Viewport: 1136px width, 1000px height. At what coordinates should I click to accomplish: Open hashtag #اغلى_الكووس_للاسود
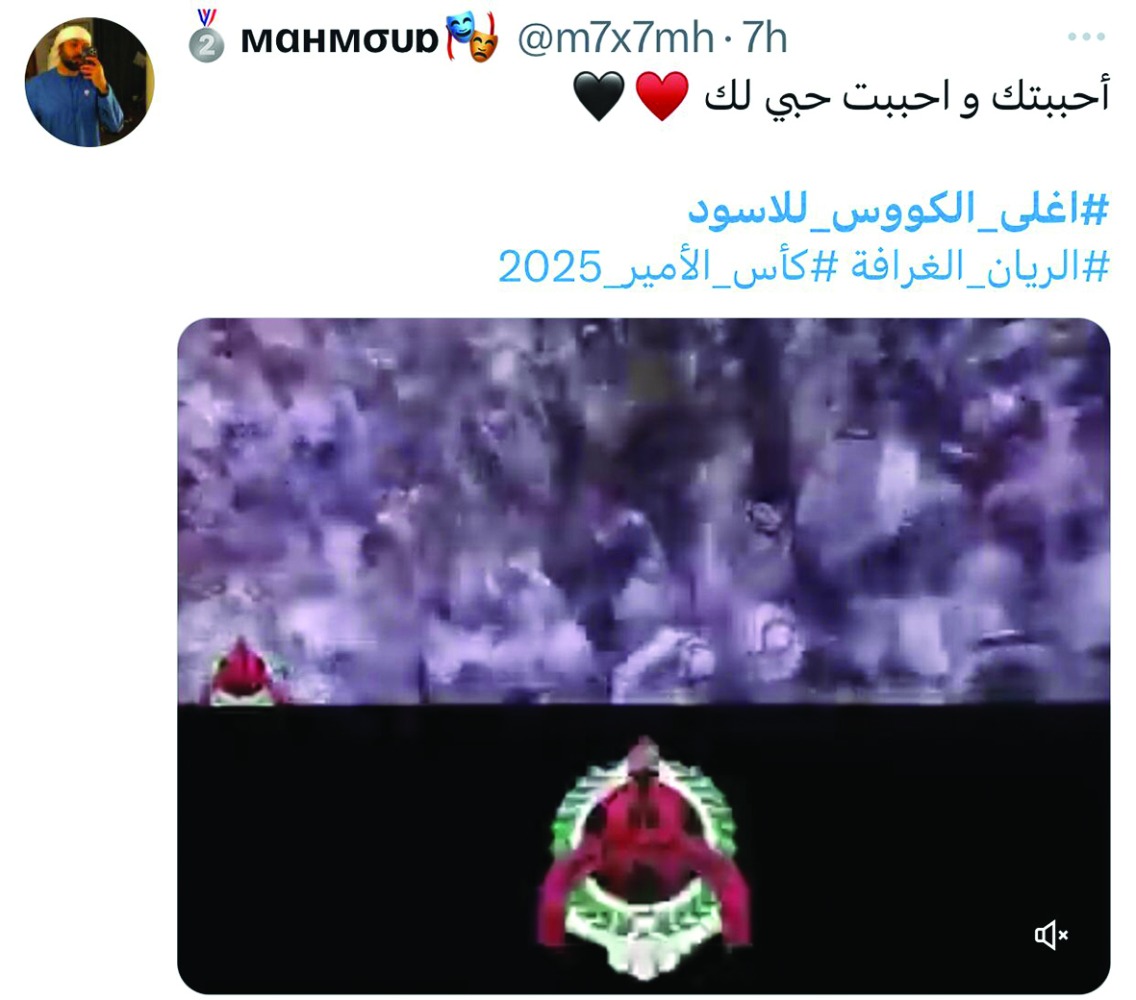pos(898,209)
